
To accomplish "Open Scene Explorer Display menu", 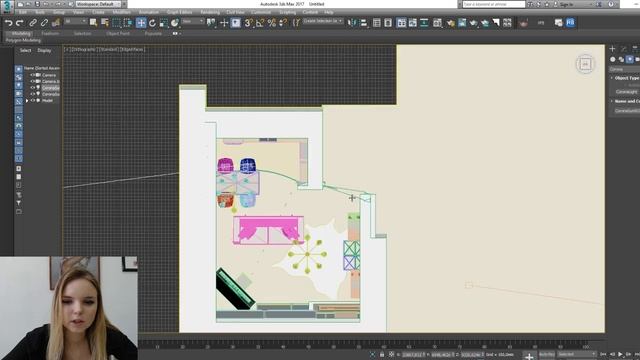I will (44, 50).
